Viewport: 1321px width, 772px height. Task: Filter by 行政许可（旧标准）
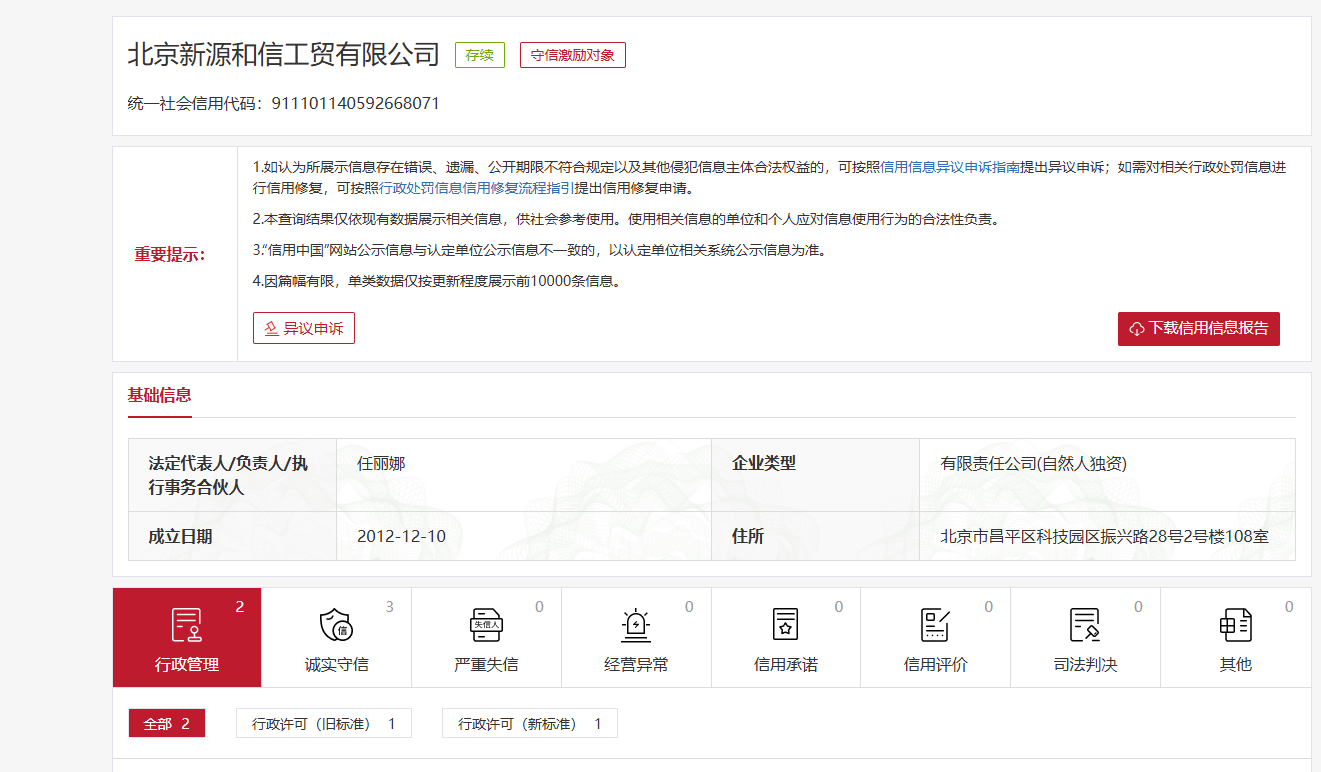(323, 723)
